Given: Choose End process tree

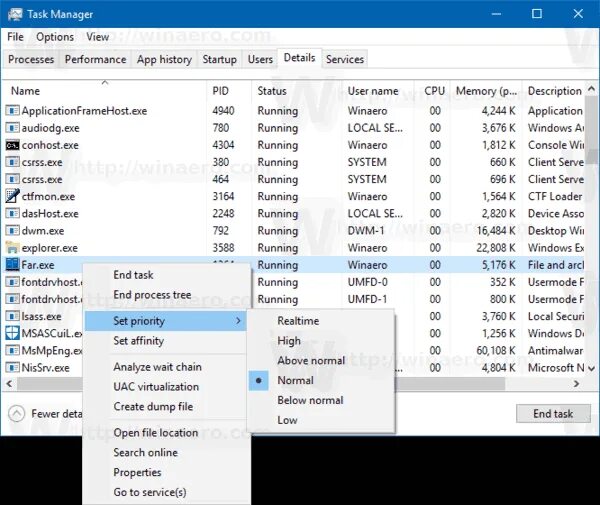Looking at the screenshot, I should point(165,295).
